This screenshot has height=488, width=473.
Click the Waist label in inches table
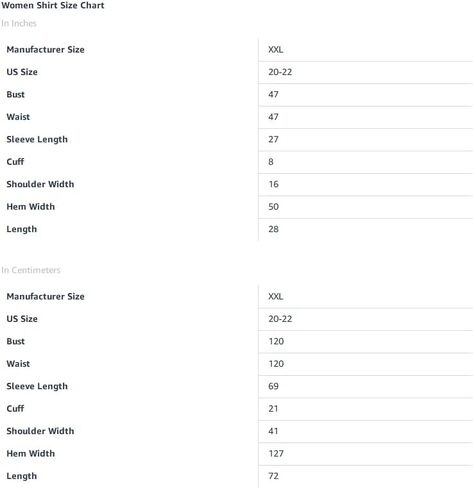coord(18,117)
